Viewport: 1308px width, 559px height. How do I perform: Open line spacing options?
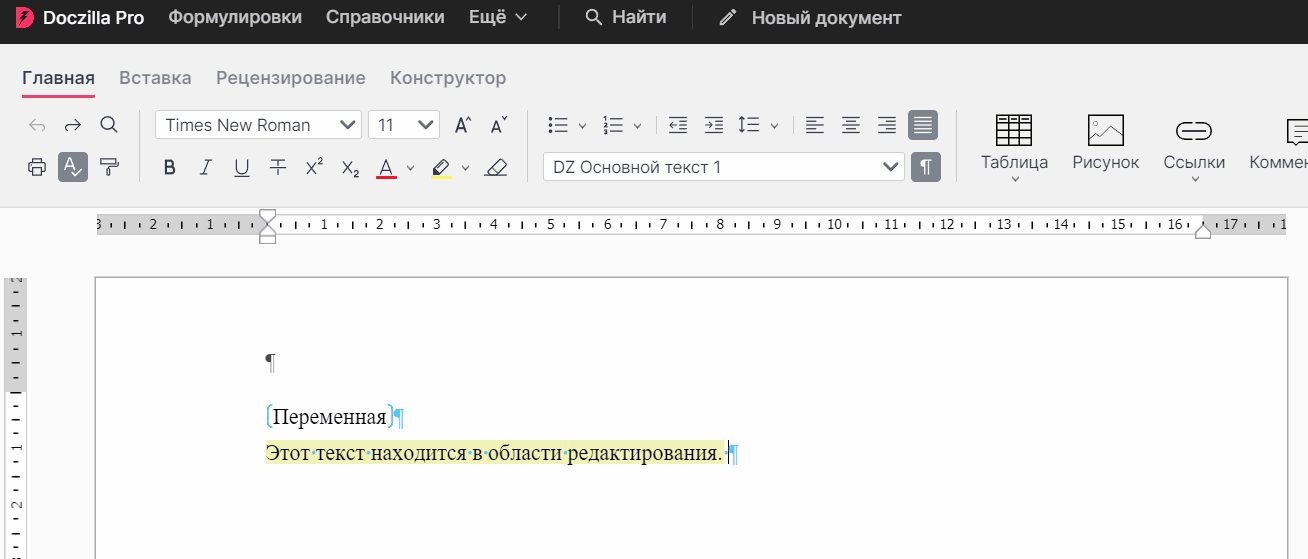click(749, 125)
